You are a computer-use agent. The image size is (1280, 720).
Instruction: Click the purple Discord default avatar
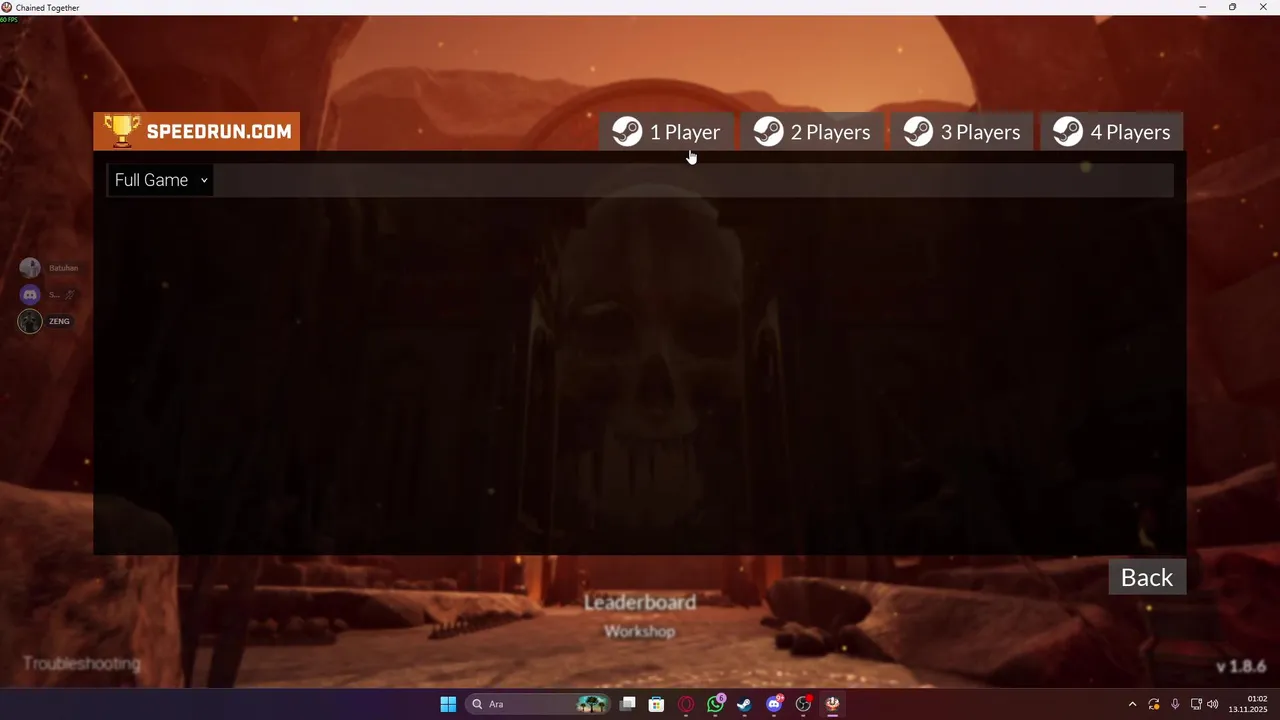tap(30, 294)
